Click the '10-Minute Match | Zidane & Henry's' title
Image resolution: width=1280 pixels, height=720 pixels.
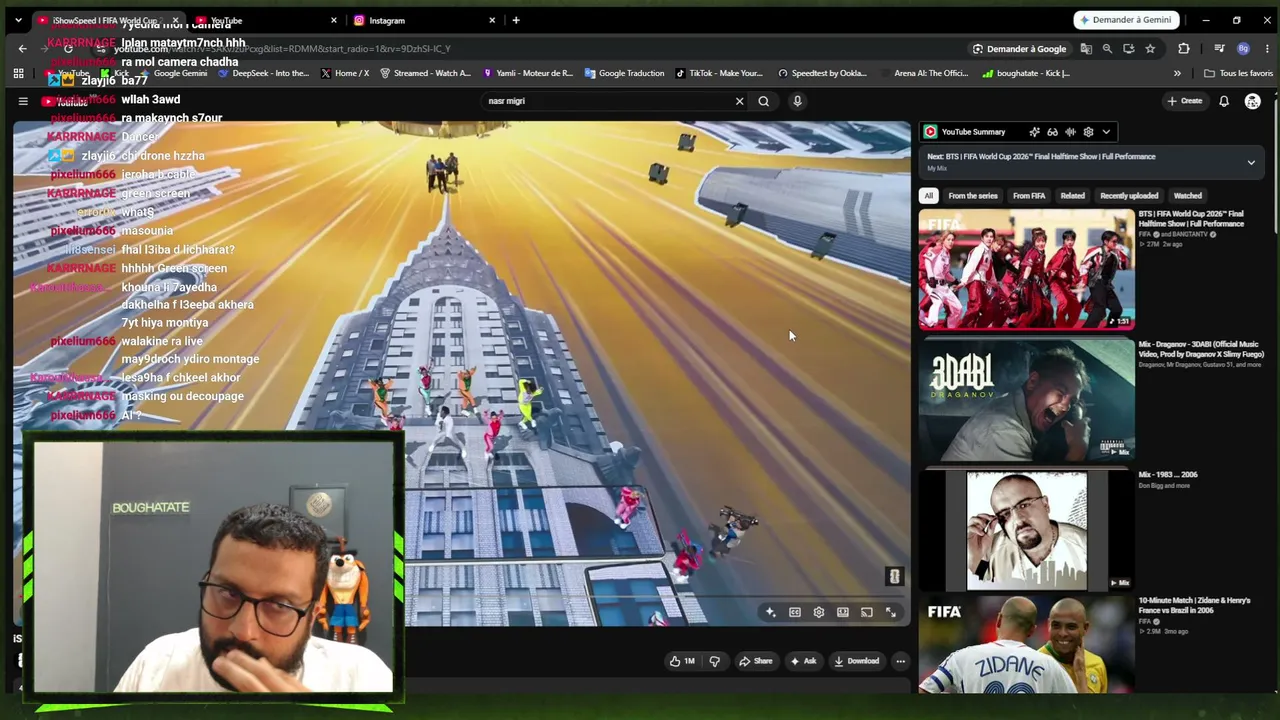coord(1194,605)
